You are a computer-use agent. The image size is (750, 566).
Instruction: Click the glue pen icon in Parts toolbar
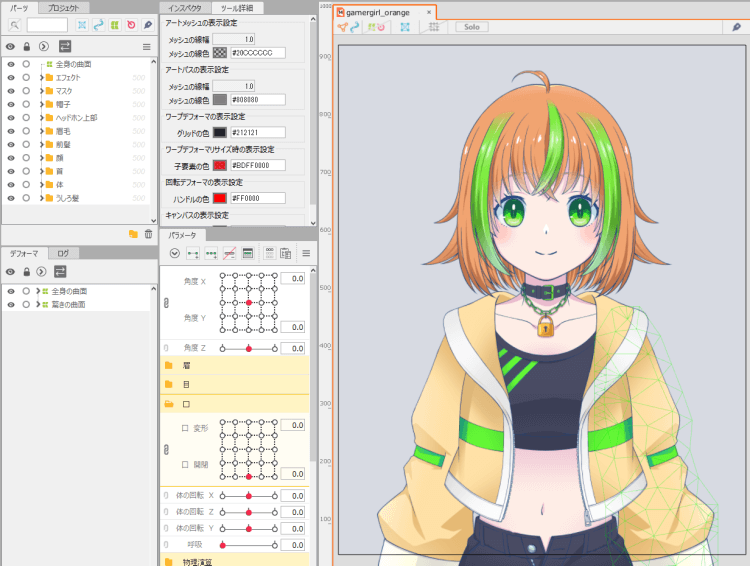pyautogui.click(x=148, y=25)
